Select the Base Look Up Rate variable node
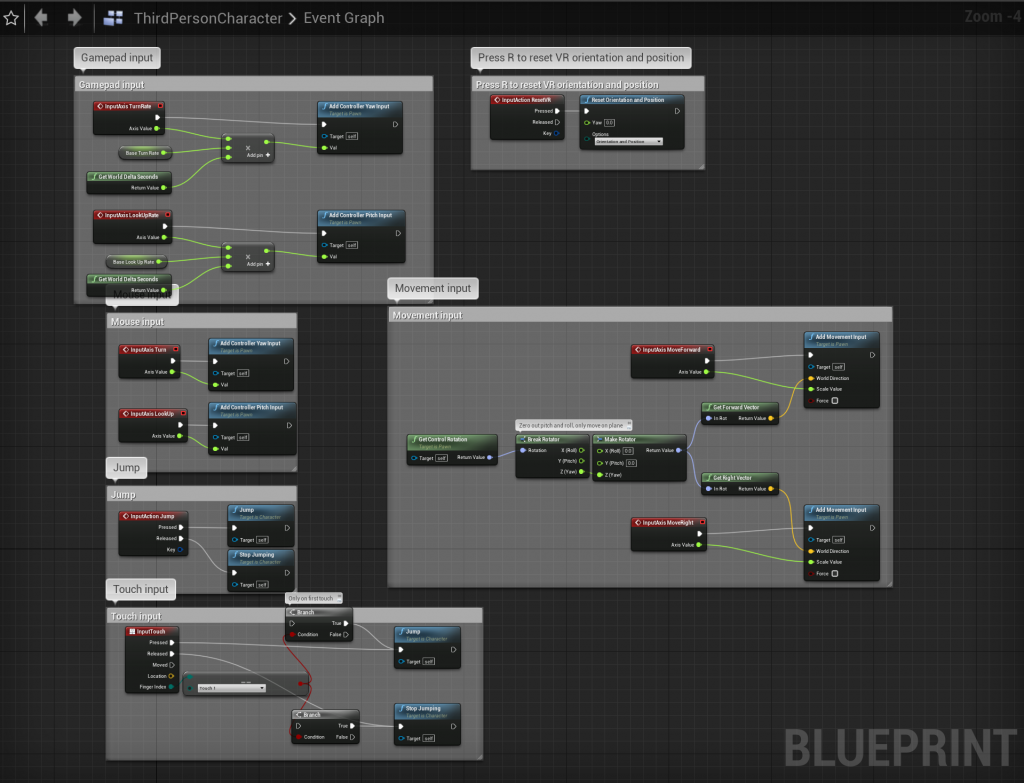 tap(136, 262)
